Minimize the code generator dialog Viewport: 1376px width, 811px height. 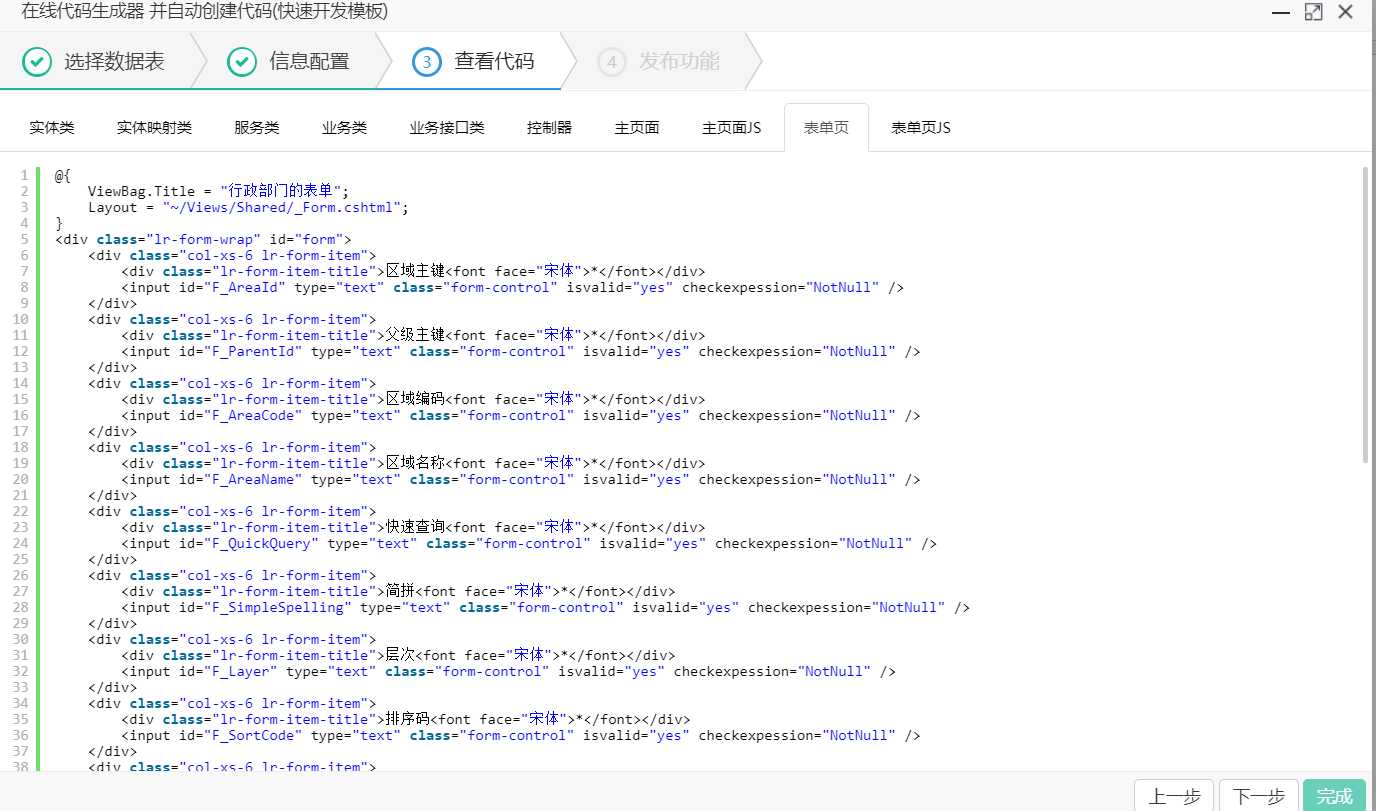[x=1280, y=12]
